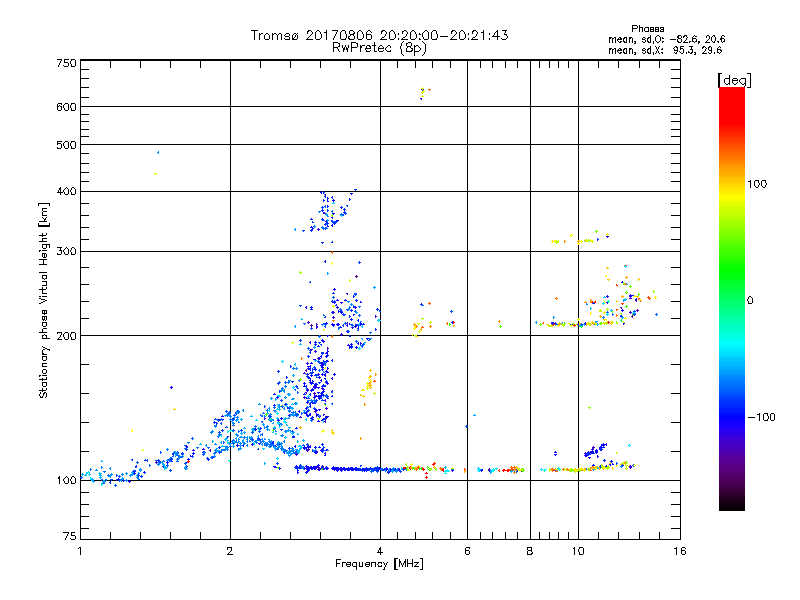The image size is (800, 600).
Task: Click the y-axis tick label '750'
Action: [x=67, y=63]
